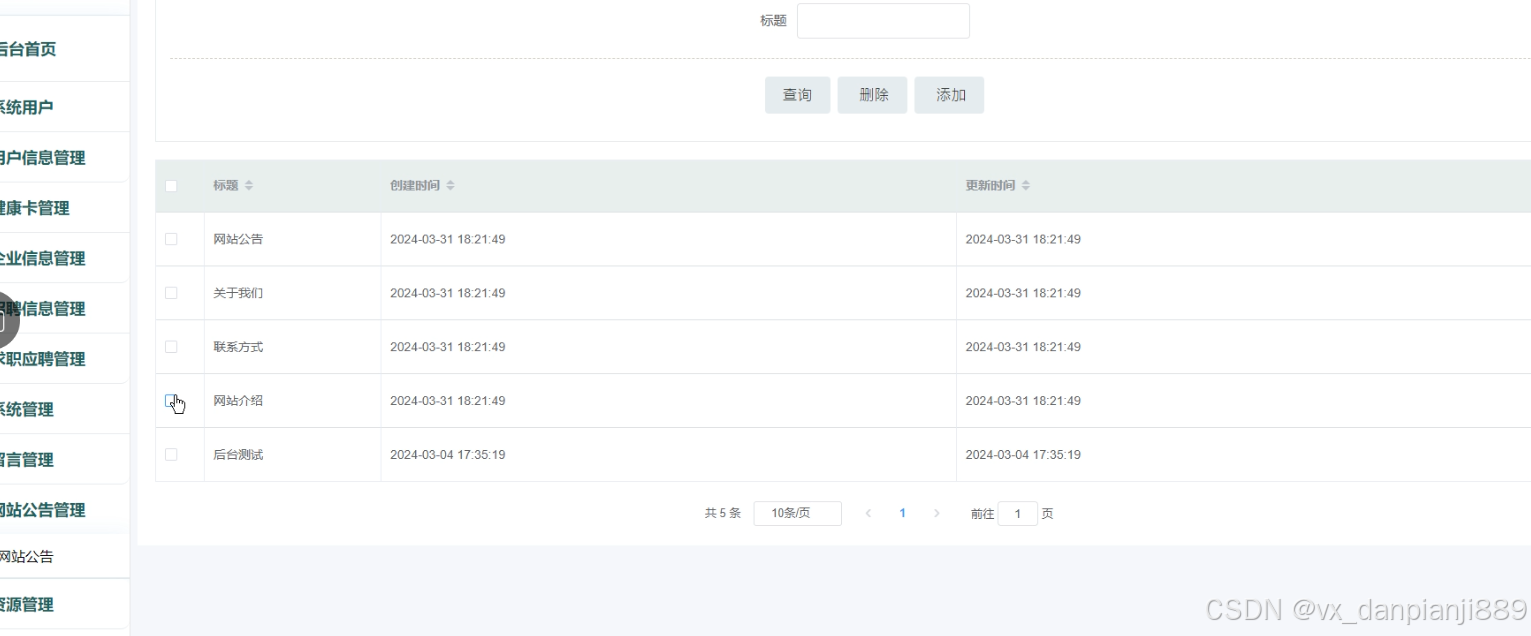Sort table by 创建时间 column arrows
1531x636 pixels.
450,186
